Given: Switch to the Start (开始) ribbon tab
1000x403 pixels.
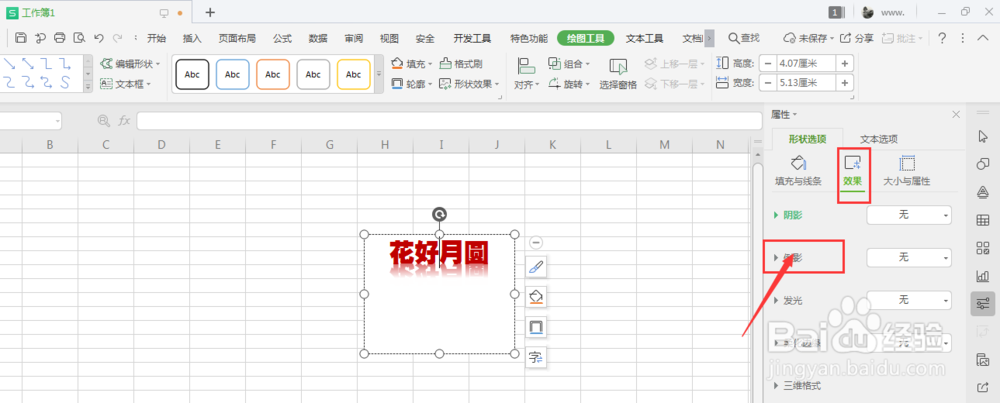Looking at the screenshot, I should coord(156,38).
